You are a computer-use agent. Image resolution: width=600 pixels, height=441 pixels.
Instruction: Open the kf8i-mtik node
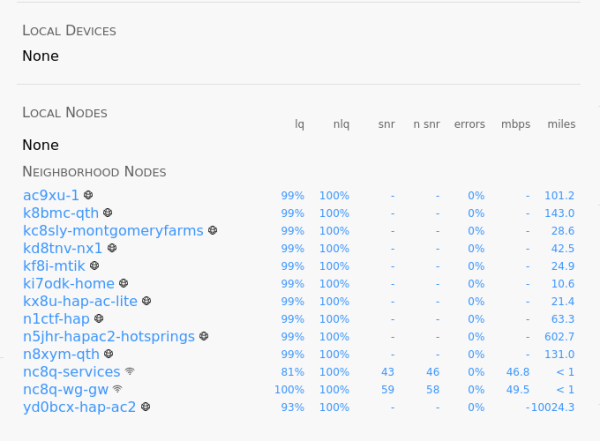point(54,266)
